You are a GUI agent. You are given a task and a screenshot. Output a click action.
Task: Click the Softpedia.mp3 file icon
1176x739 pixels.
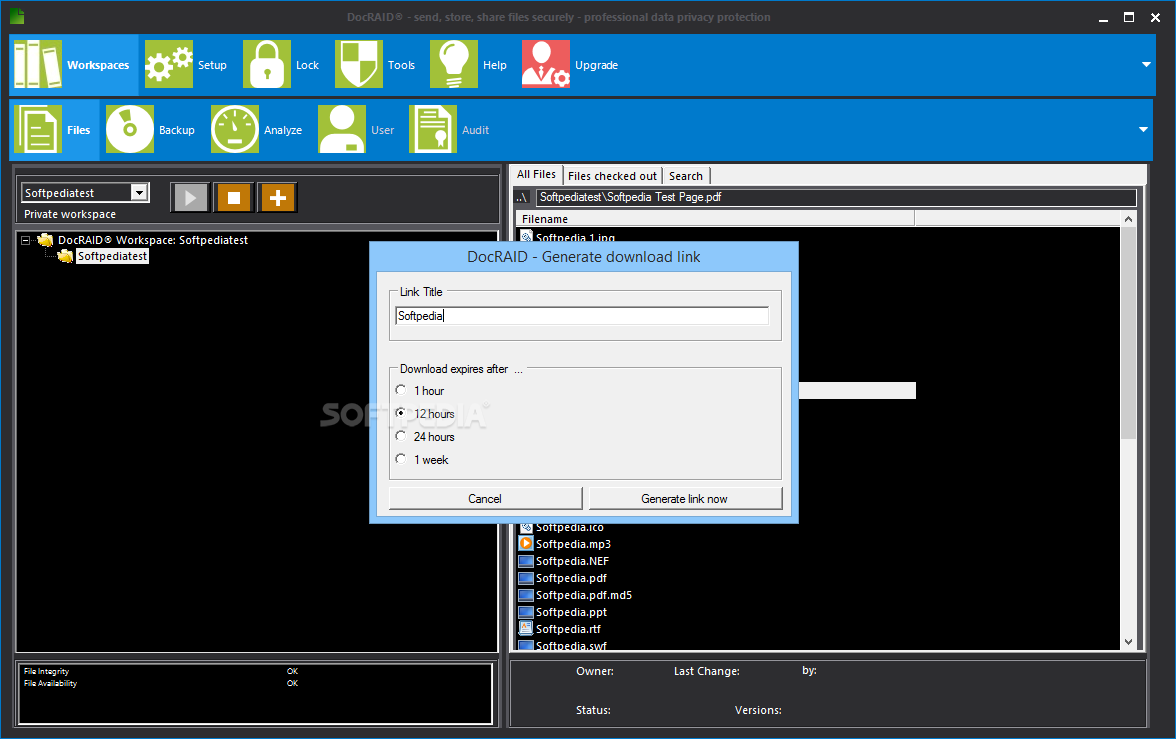point(526,544)
